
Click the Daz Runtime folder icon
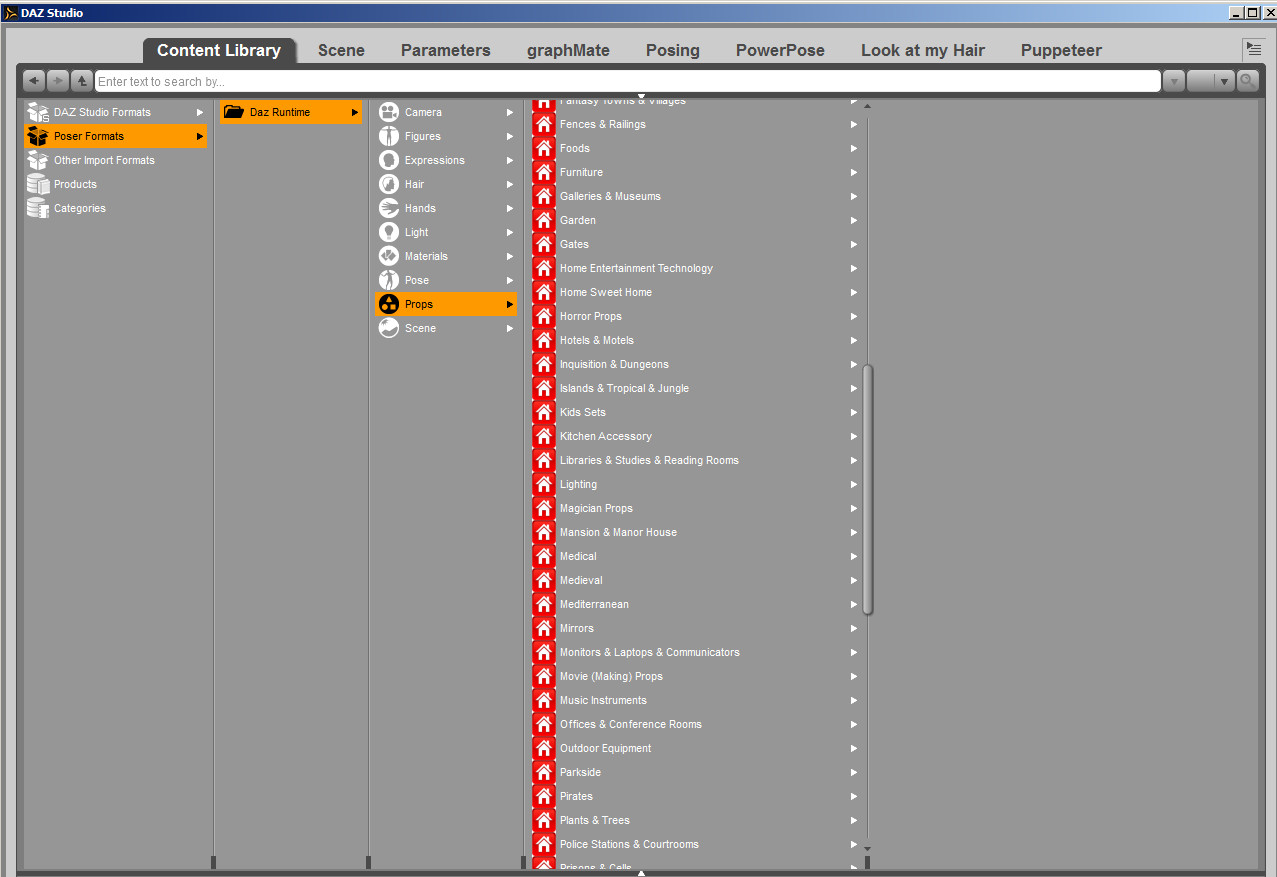(x=234, y=112)
